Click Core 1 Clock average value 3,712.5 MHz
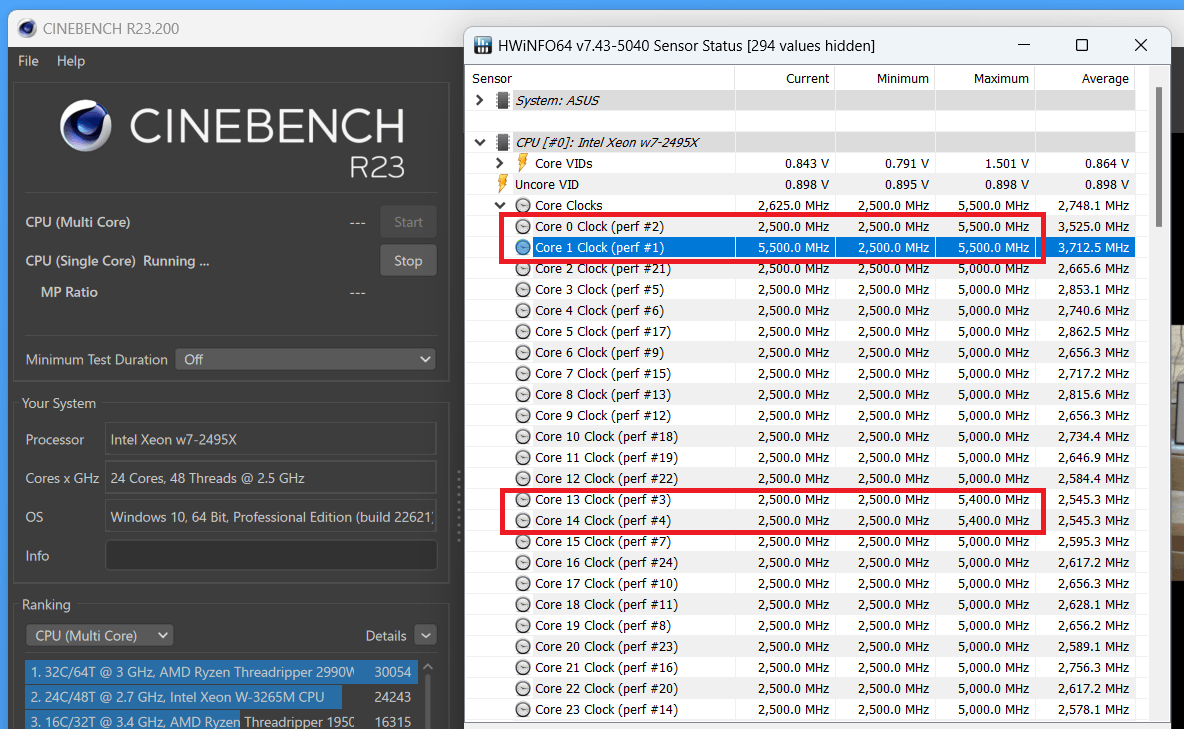 [1093, 247]
